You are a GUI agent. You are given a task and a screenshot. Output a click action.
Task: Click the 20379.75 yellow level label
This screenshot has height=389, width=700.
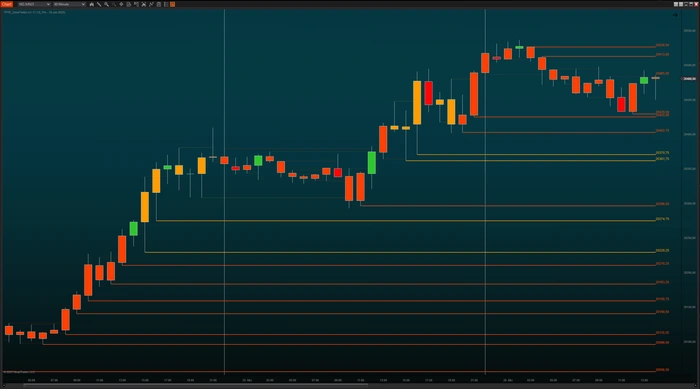pyautogui.click(x=662, y=153)
